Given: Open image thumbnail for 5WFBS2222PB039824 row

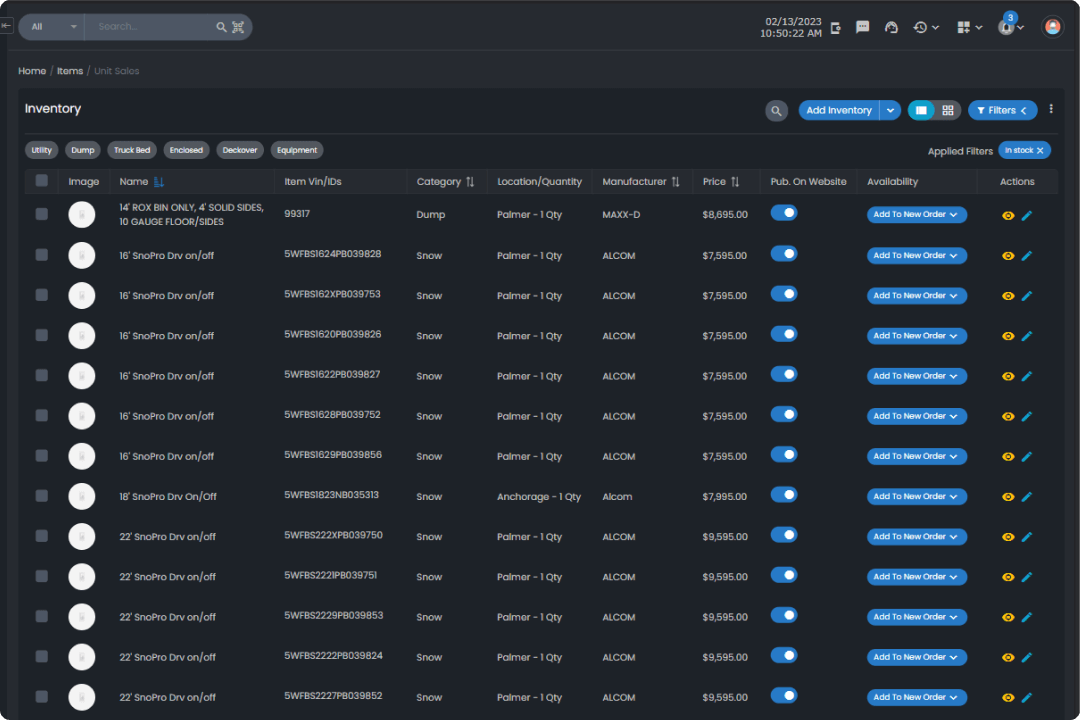Looking at the screenshot, I should (x=82, y=657).
